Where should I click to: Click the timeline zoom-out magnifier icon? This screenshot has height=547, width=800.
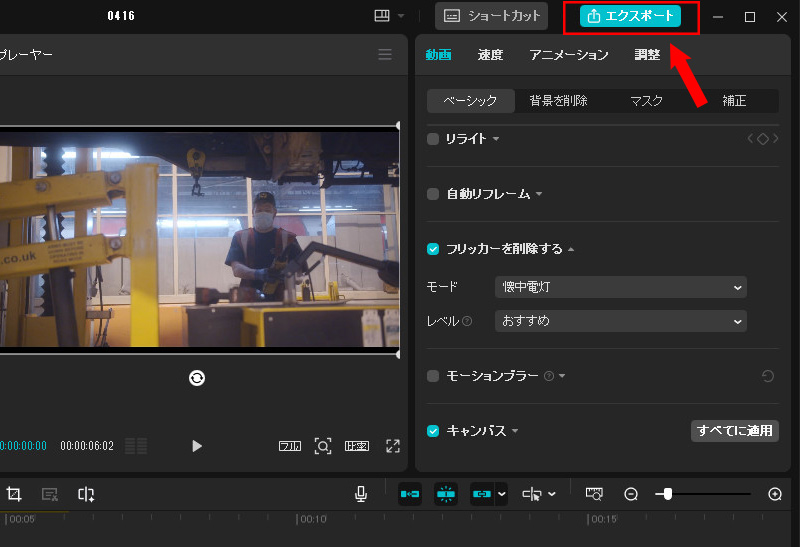(x=631, y=494)
